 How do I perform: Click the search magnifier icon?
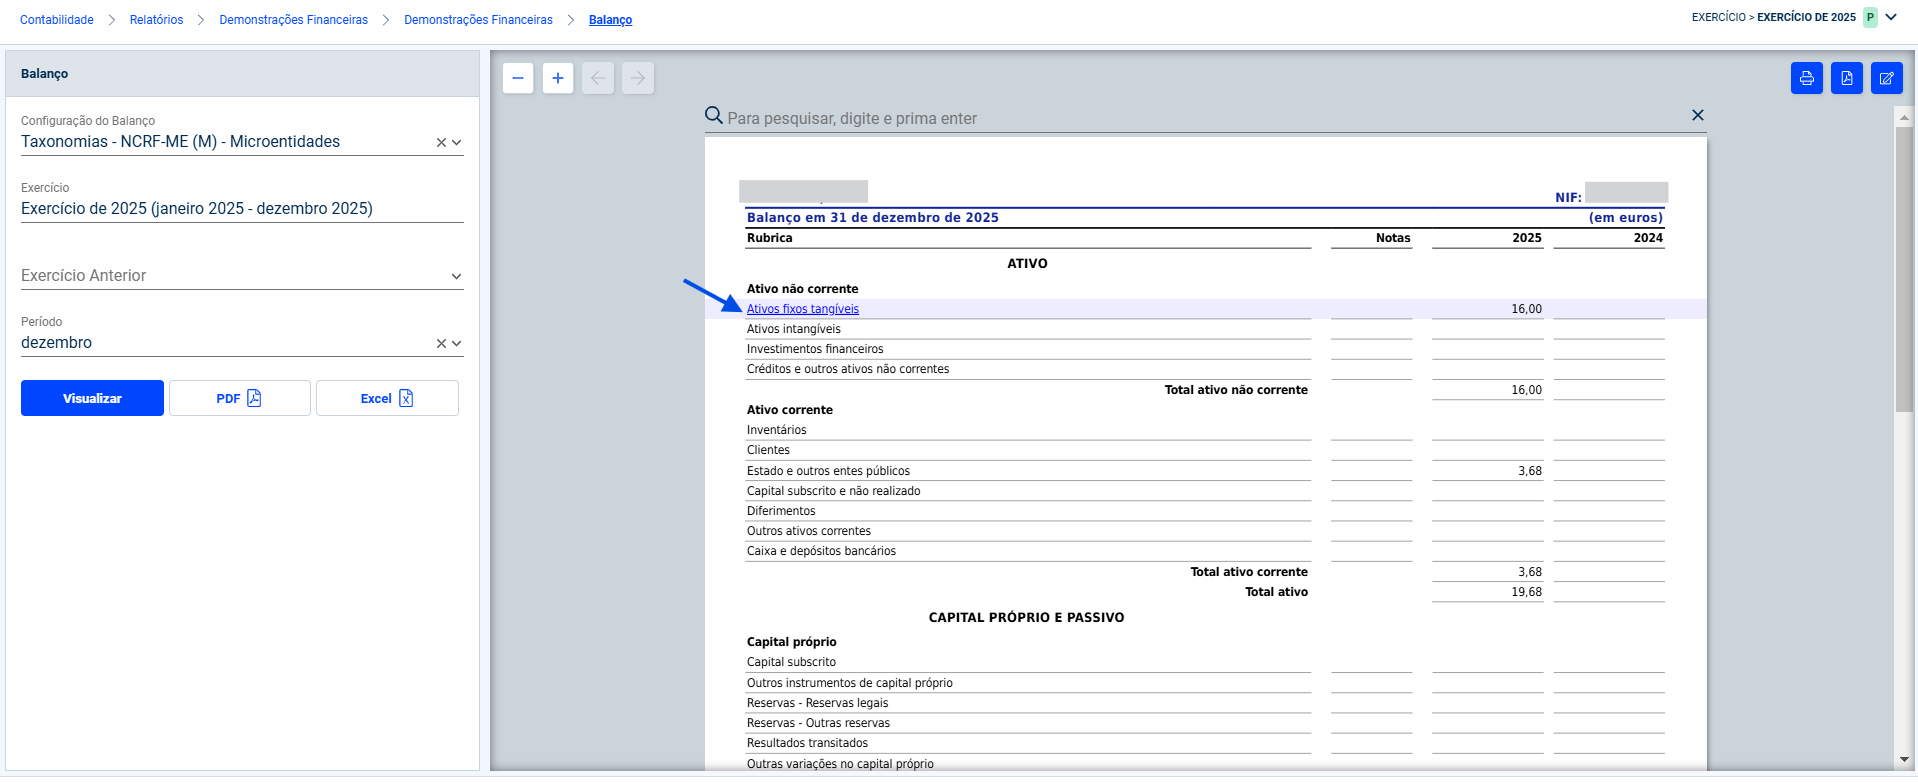(x=714, y=116)
